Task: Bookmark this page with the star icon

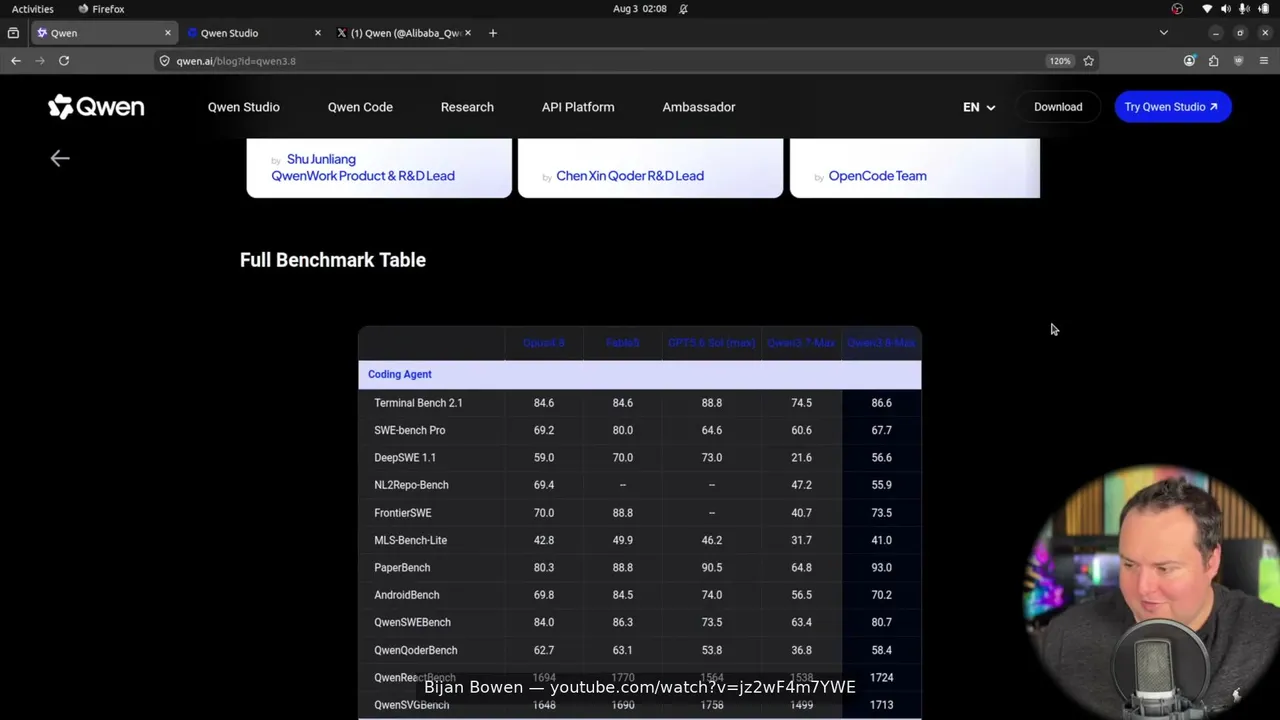Action: (x=1089, y=61)
